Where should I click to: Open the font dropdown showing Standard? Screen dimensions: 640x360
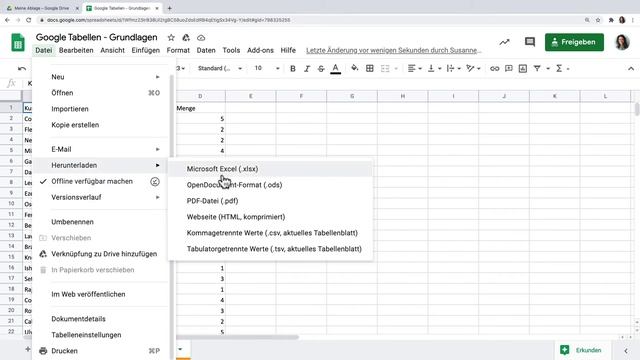tap(220, 69)
